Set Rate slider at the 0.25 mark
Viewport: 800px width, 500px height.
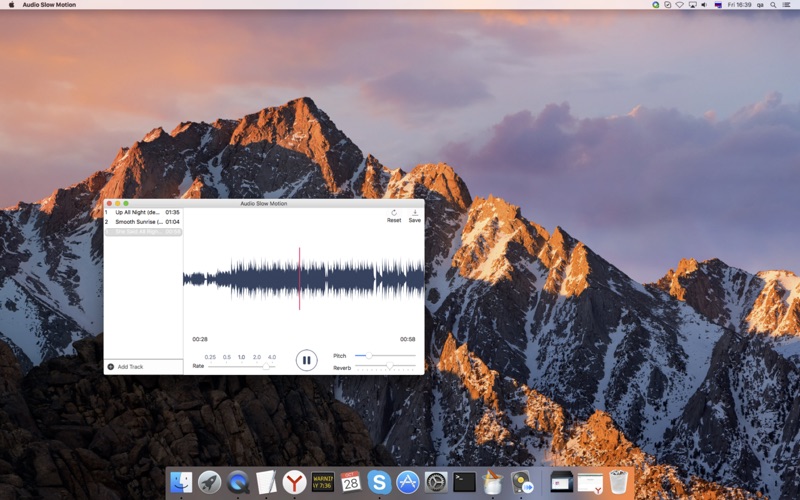tap(210, 366)
